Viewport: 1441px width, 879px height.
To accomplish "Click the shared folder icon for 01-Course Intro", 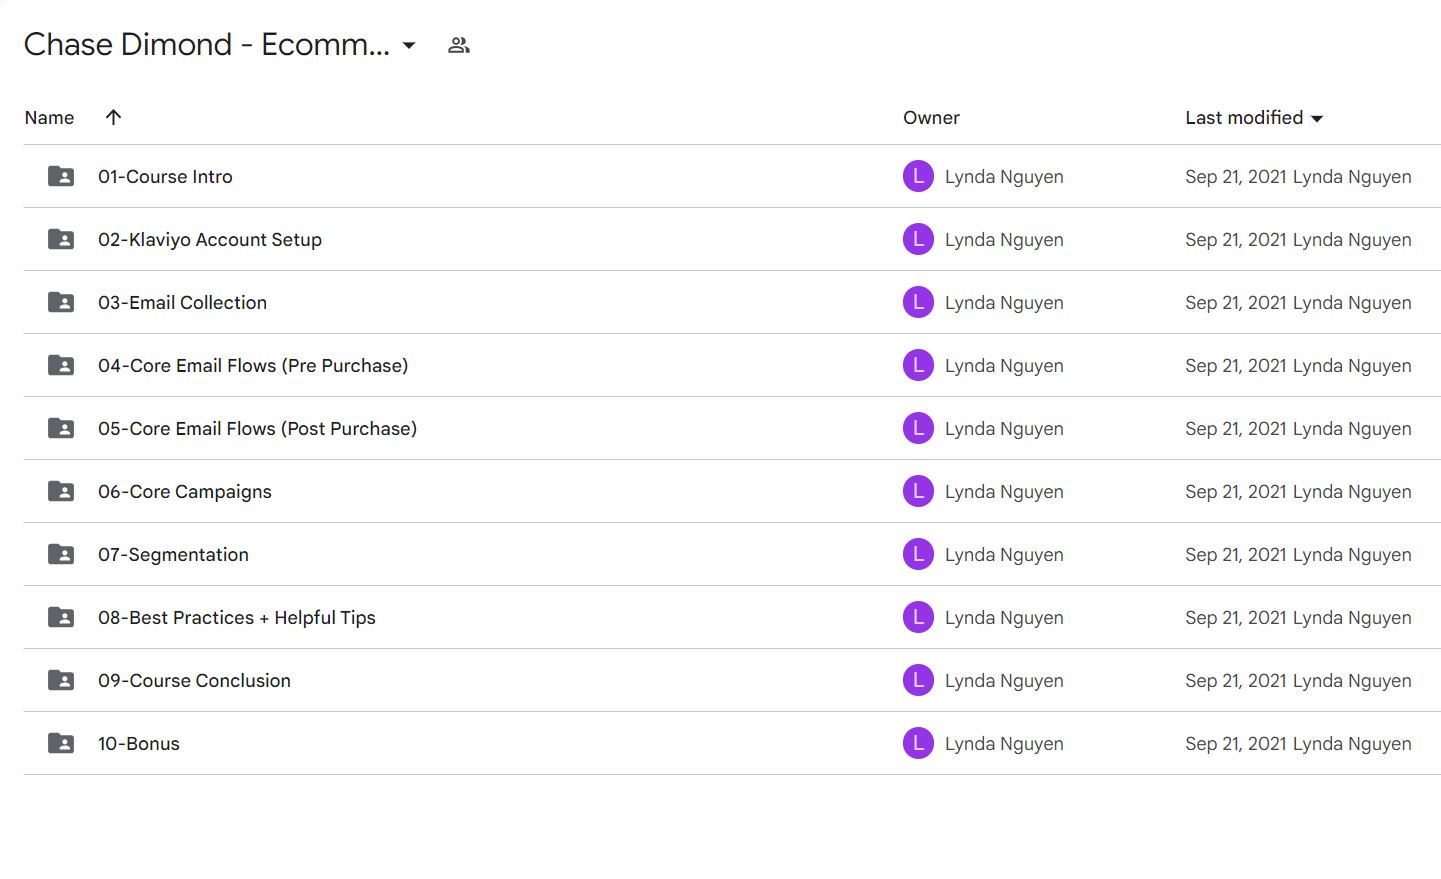I will click(61, 176).
